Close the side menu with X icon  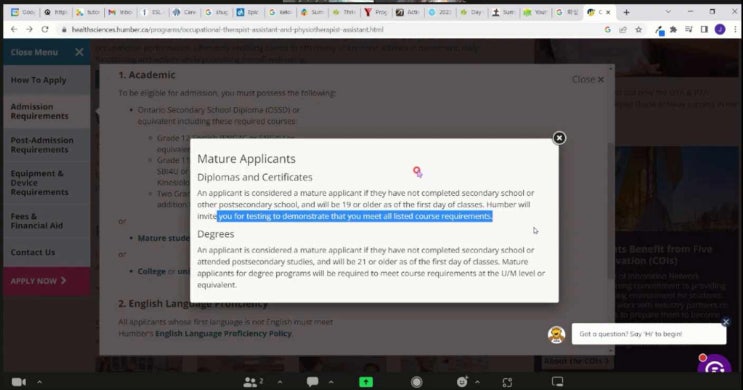pos(79,52)
